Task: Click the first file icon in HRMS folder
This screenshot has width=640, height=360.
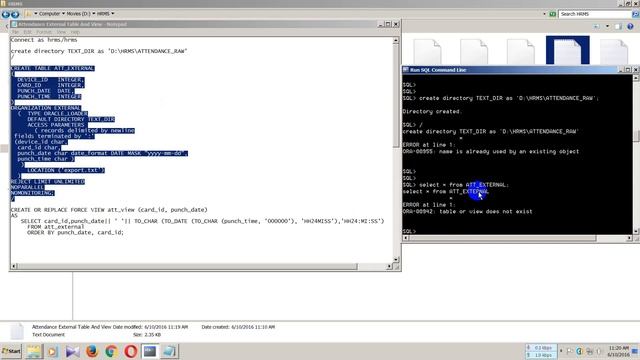Action: 427,51
